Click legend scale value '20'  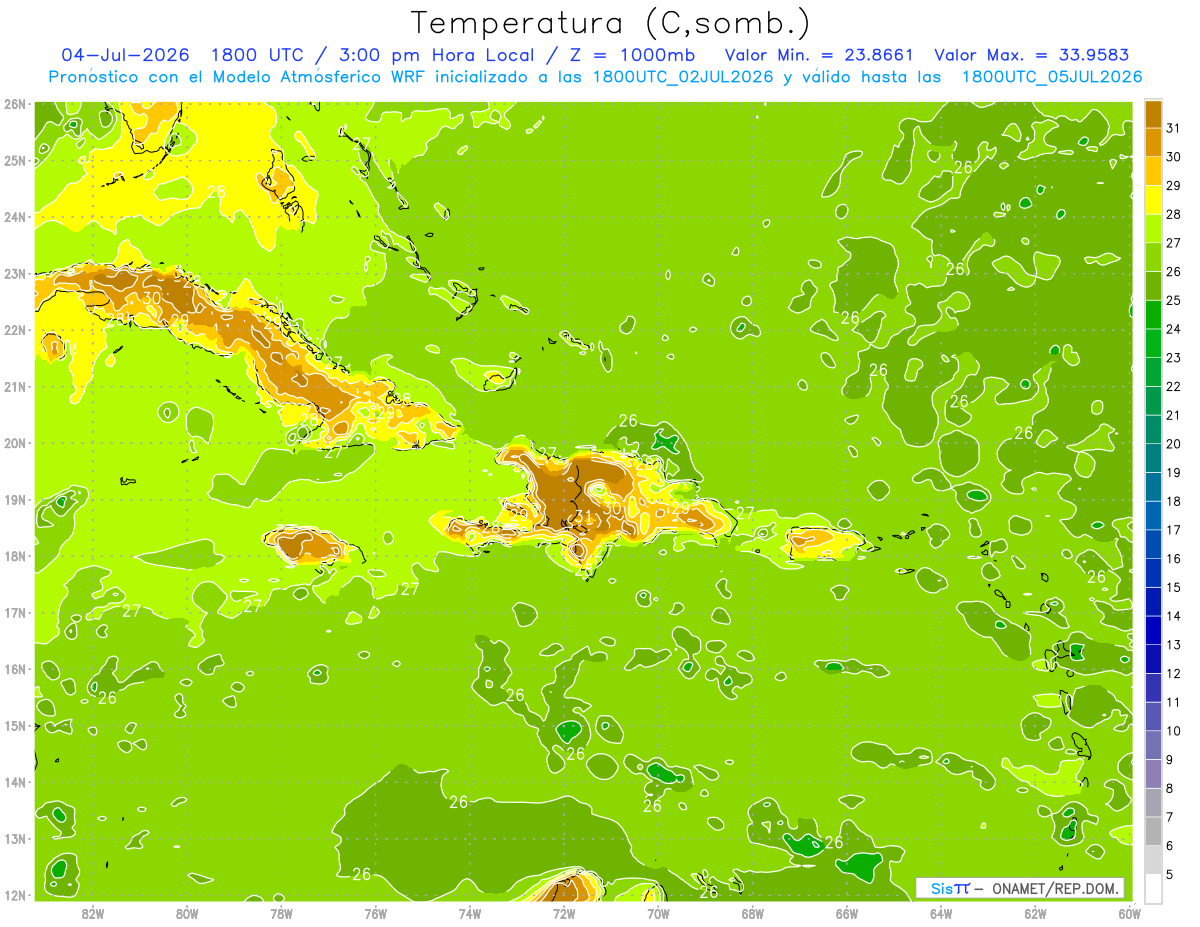click(1173, 444)
